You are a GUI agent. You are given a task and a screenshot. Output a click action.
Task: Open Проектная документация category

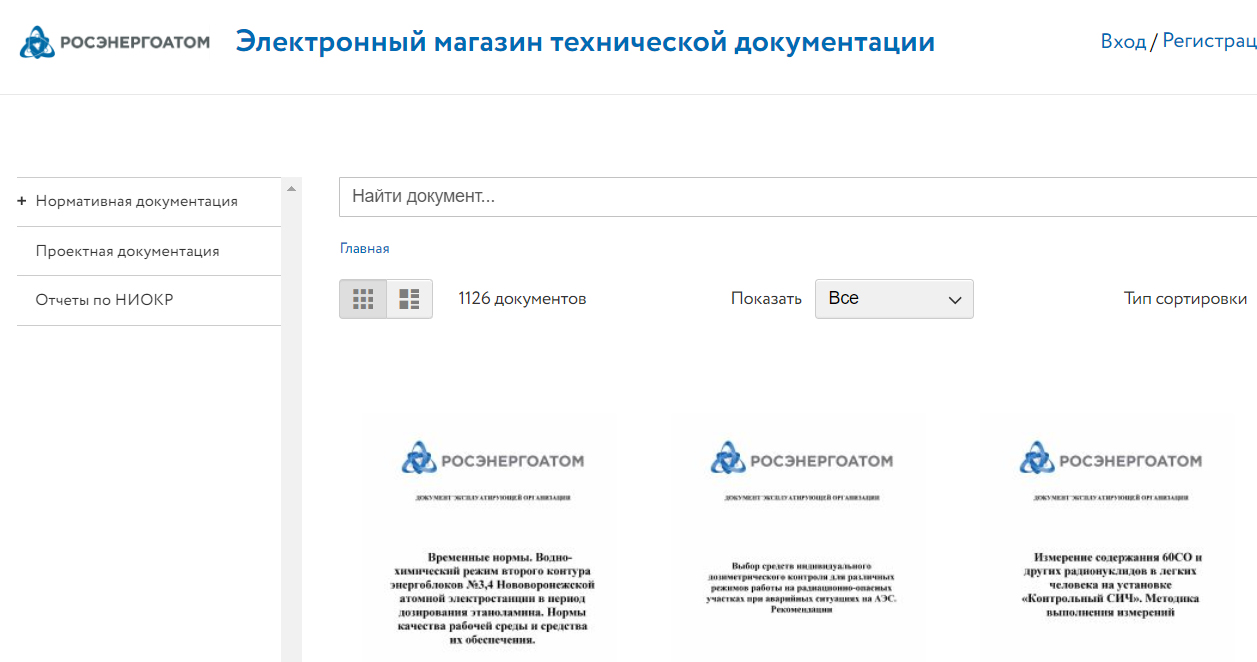(127, 251)
